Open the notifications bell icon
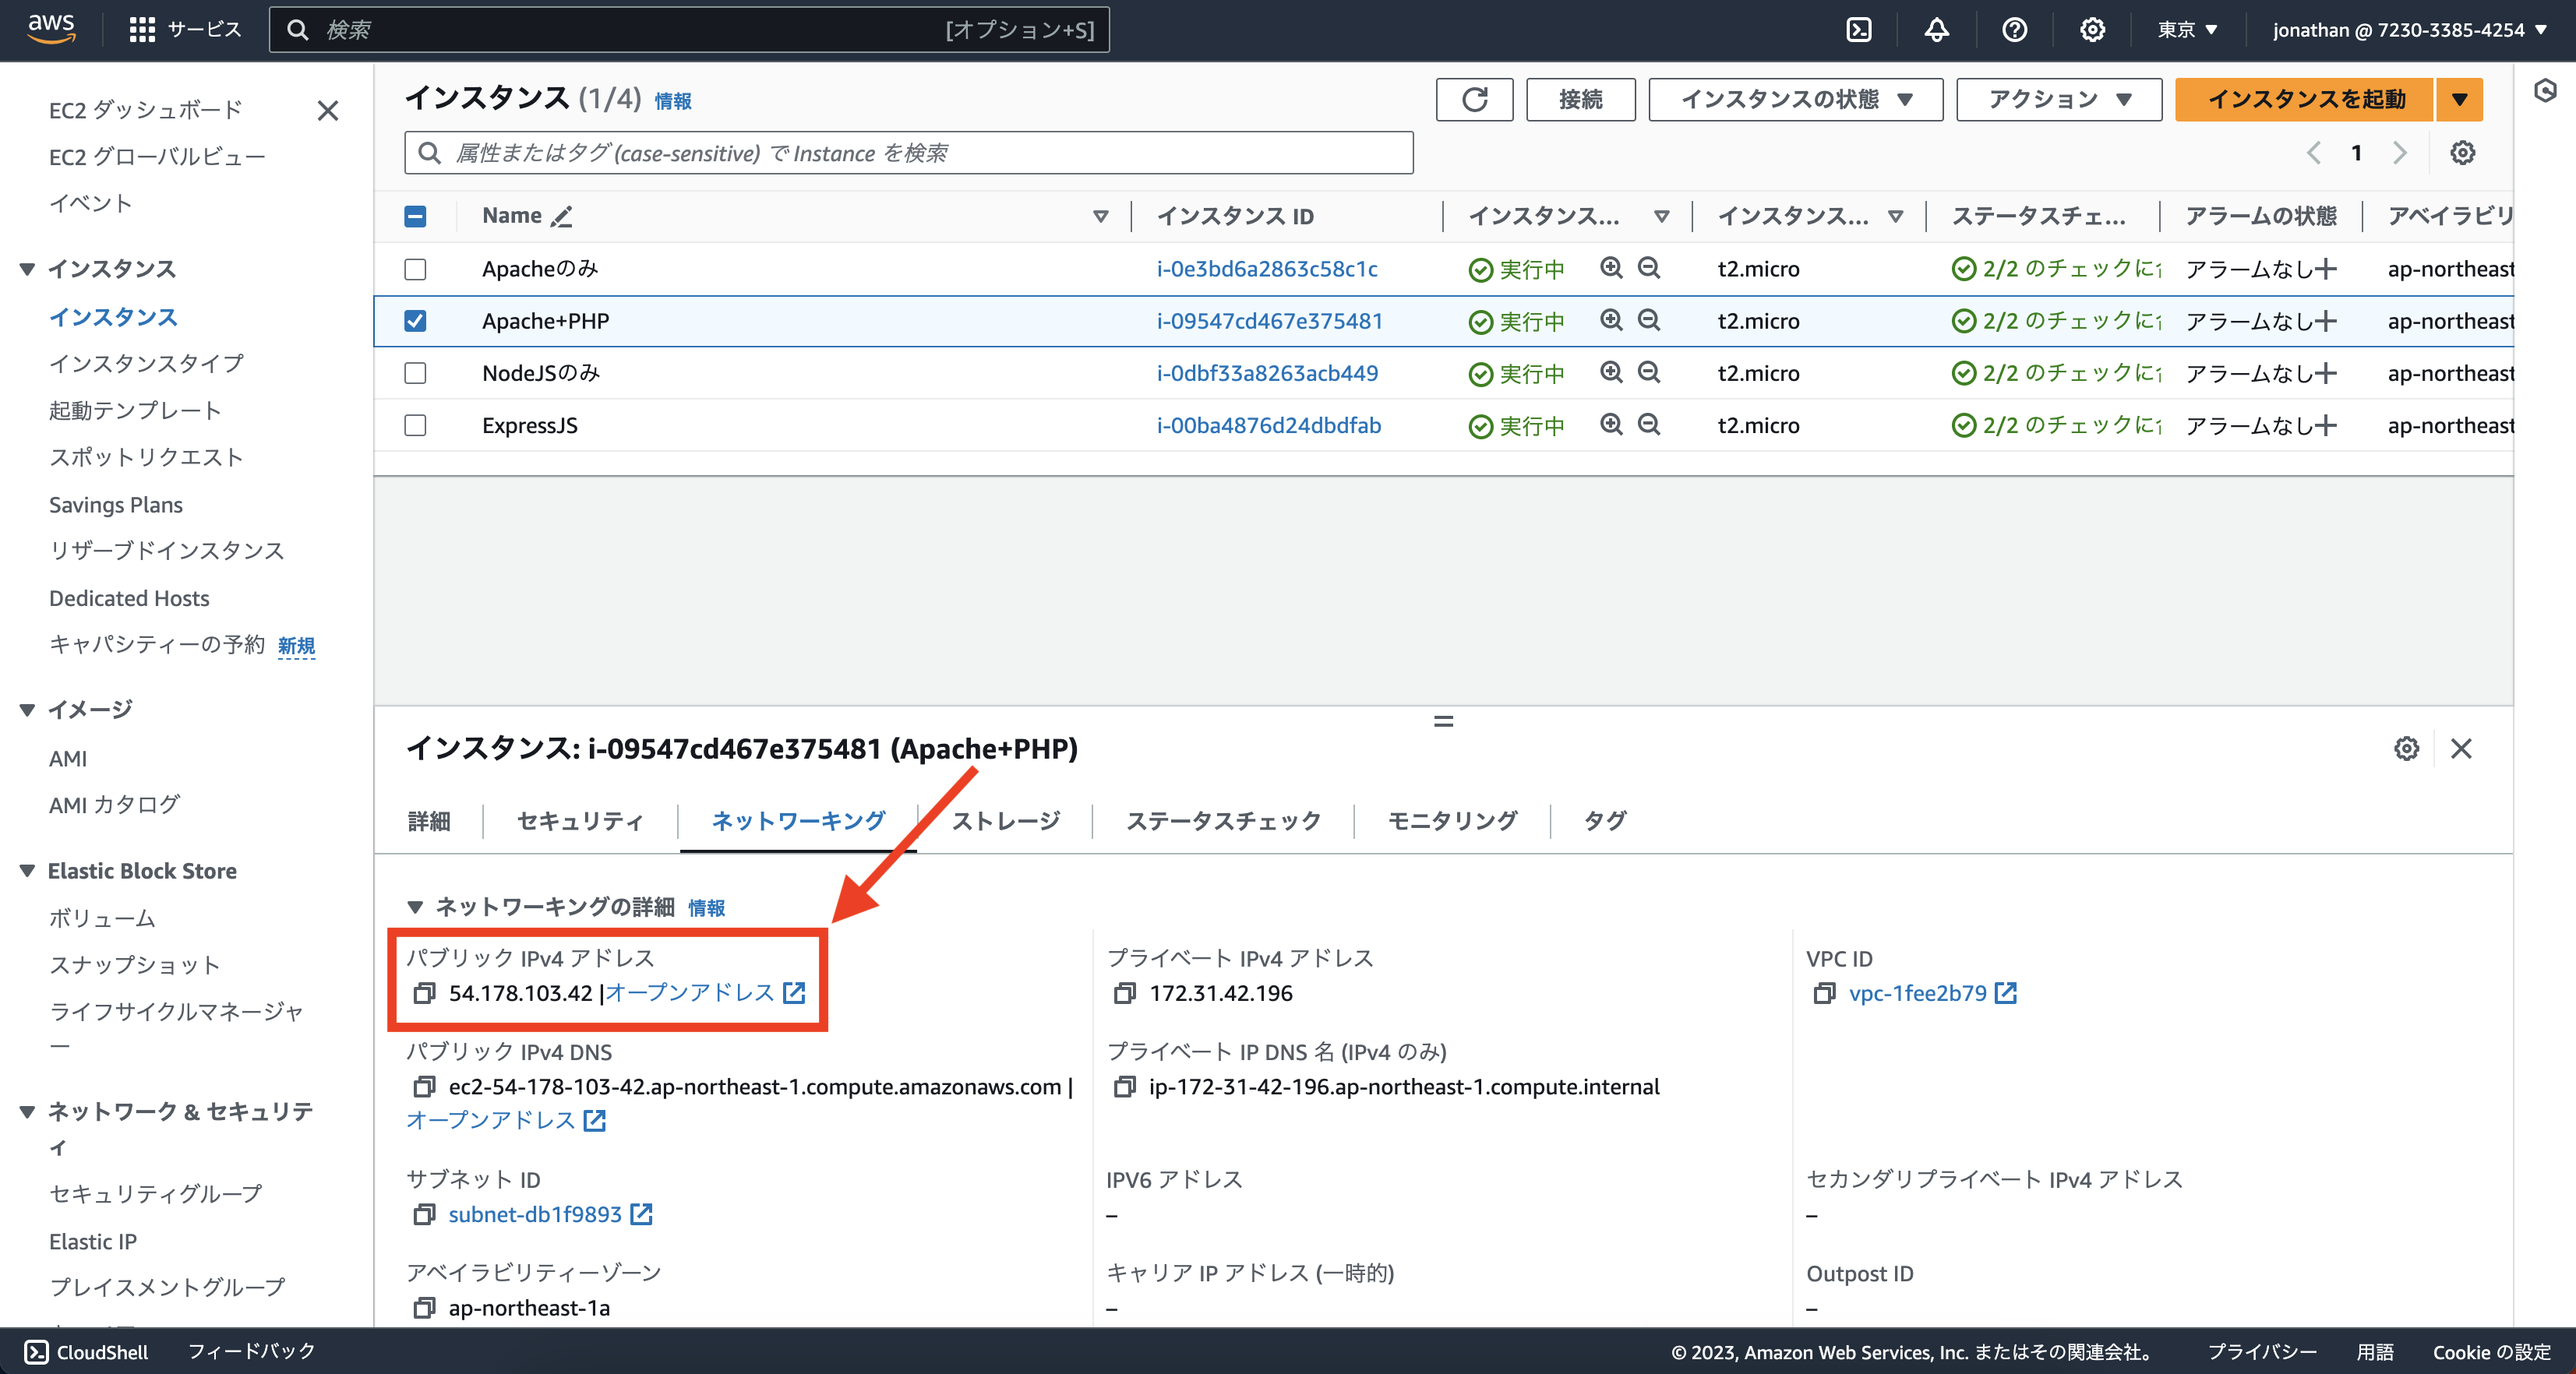 [x=1936, y=29]
